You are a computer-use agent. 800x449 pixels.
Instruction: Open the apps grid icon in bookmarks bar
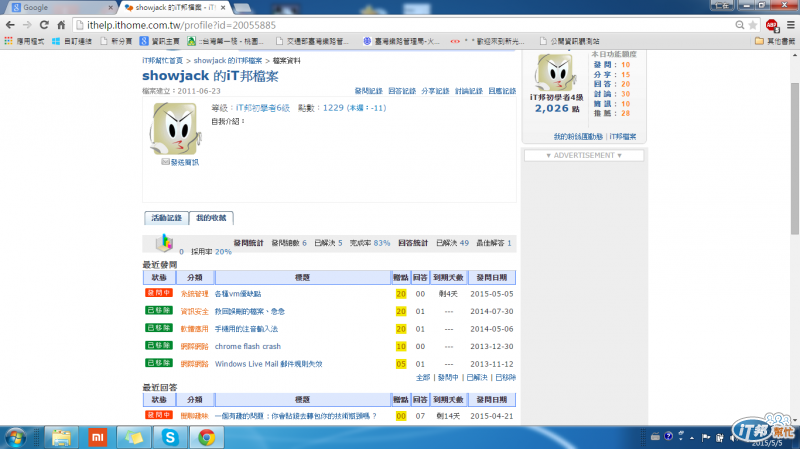coord(8,41)
